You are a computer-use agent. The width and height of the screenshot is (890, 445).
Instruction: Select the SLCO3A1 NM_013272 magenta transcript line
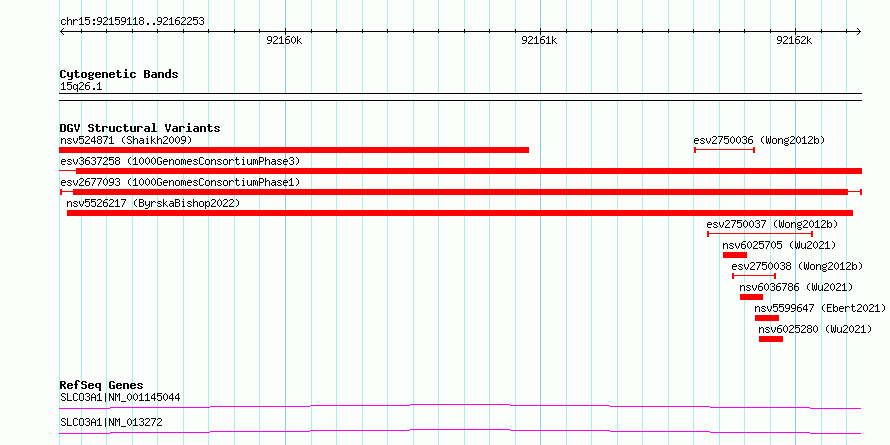460,431
